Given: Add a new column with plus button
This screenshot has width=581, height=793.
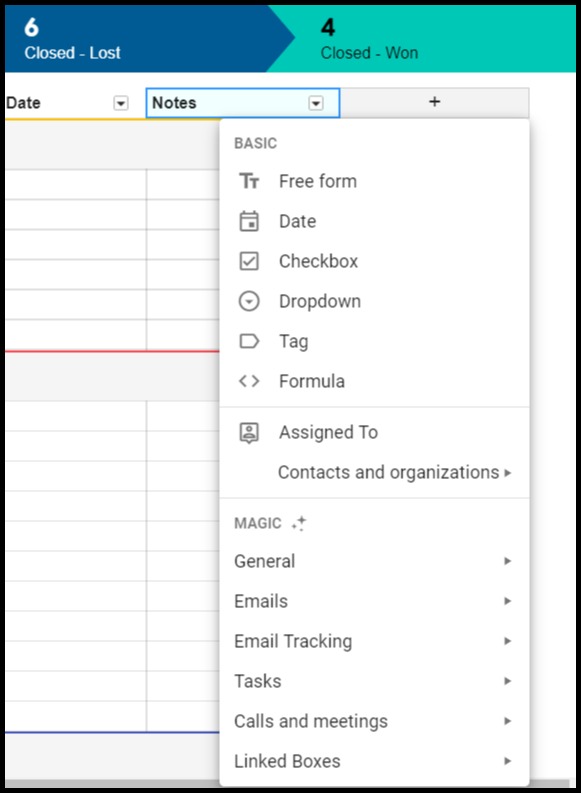Looking at the screenshot, I should [434, 102].
